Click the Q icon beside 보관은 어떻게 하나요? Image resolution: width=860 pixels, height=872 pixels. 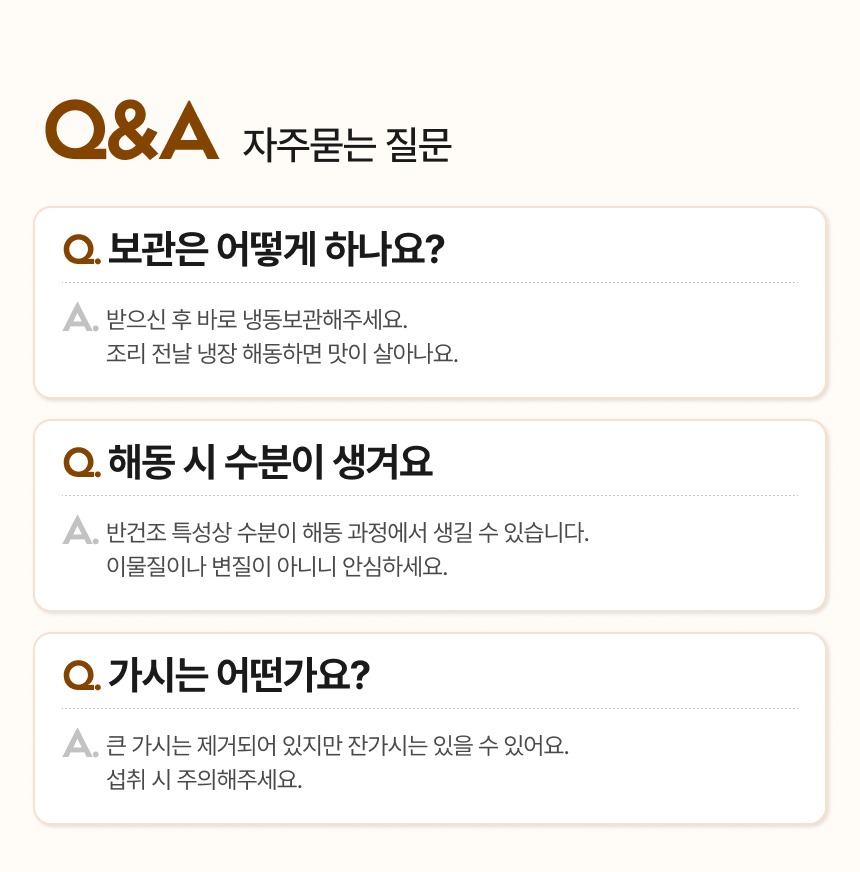tap(81, 249)
